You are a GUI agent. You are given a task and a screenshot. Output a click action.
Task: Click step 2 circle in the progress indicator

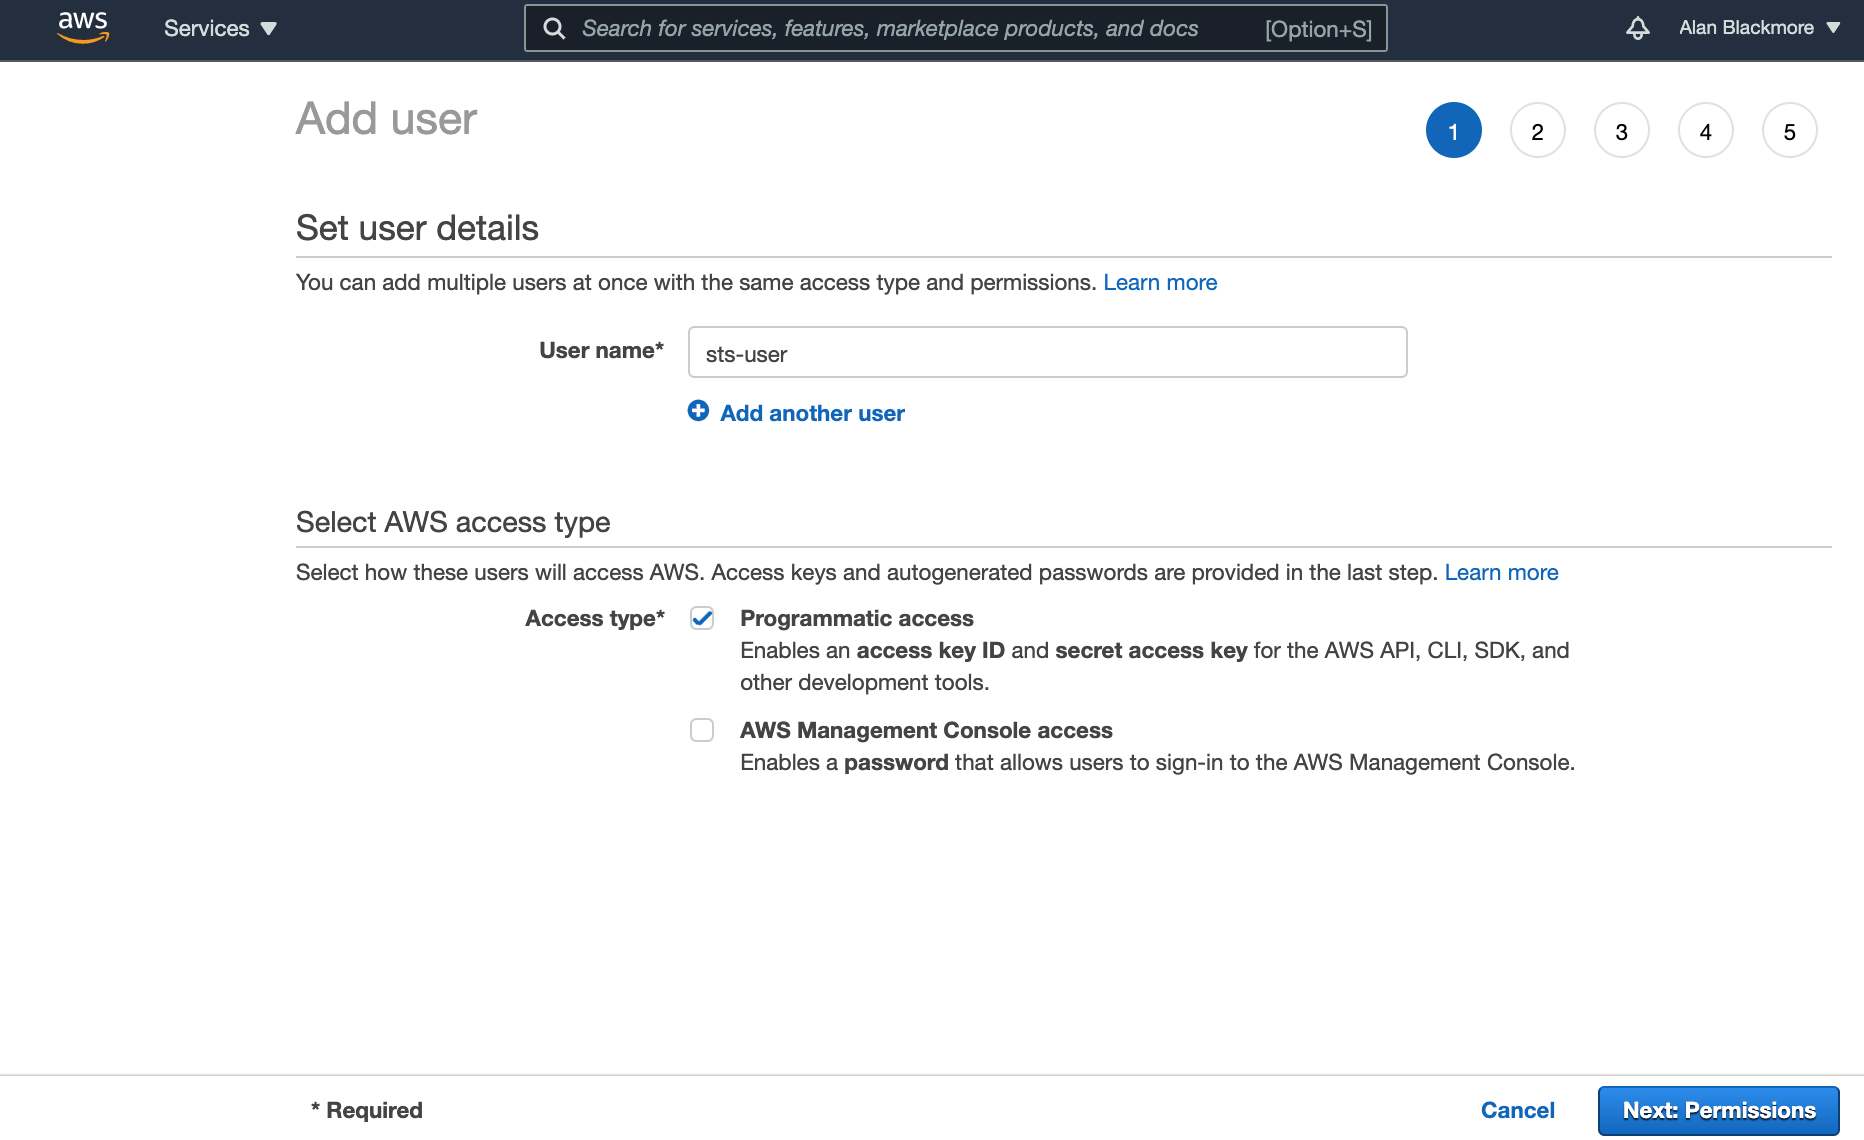(x=1537, y=130)
